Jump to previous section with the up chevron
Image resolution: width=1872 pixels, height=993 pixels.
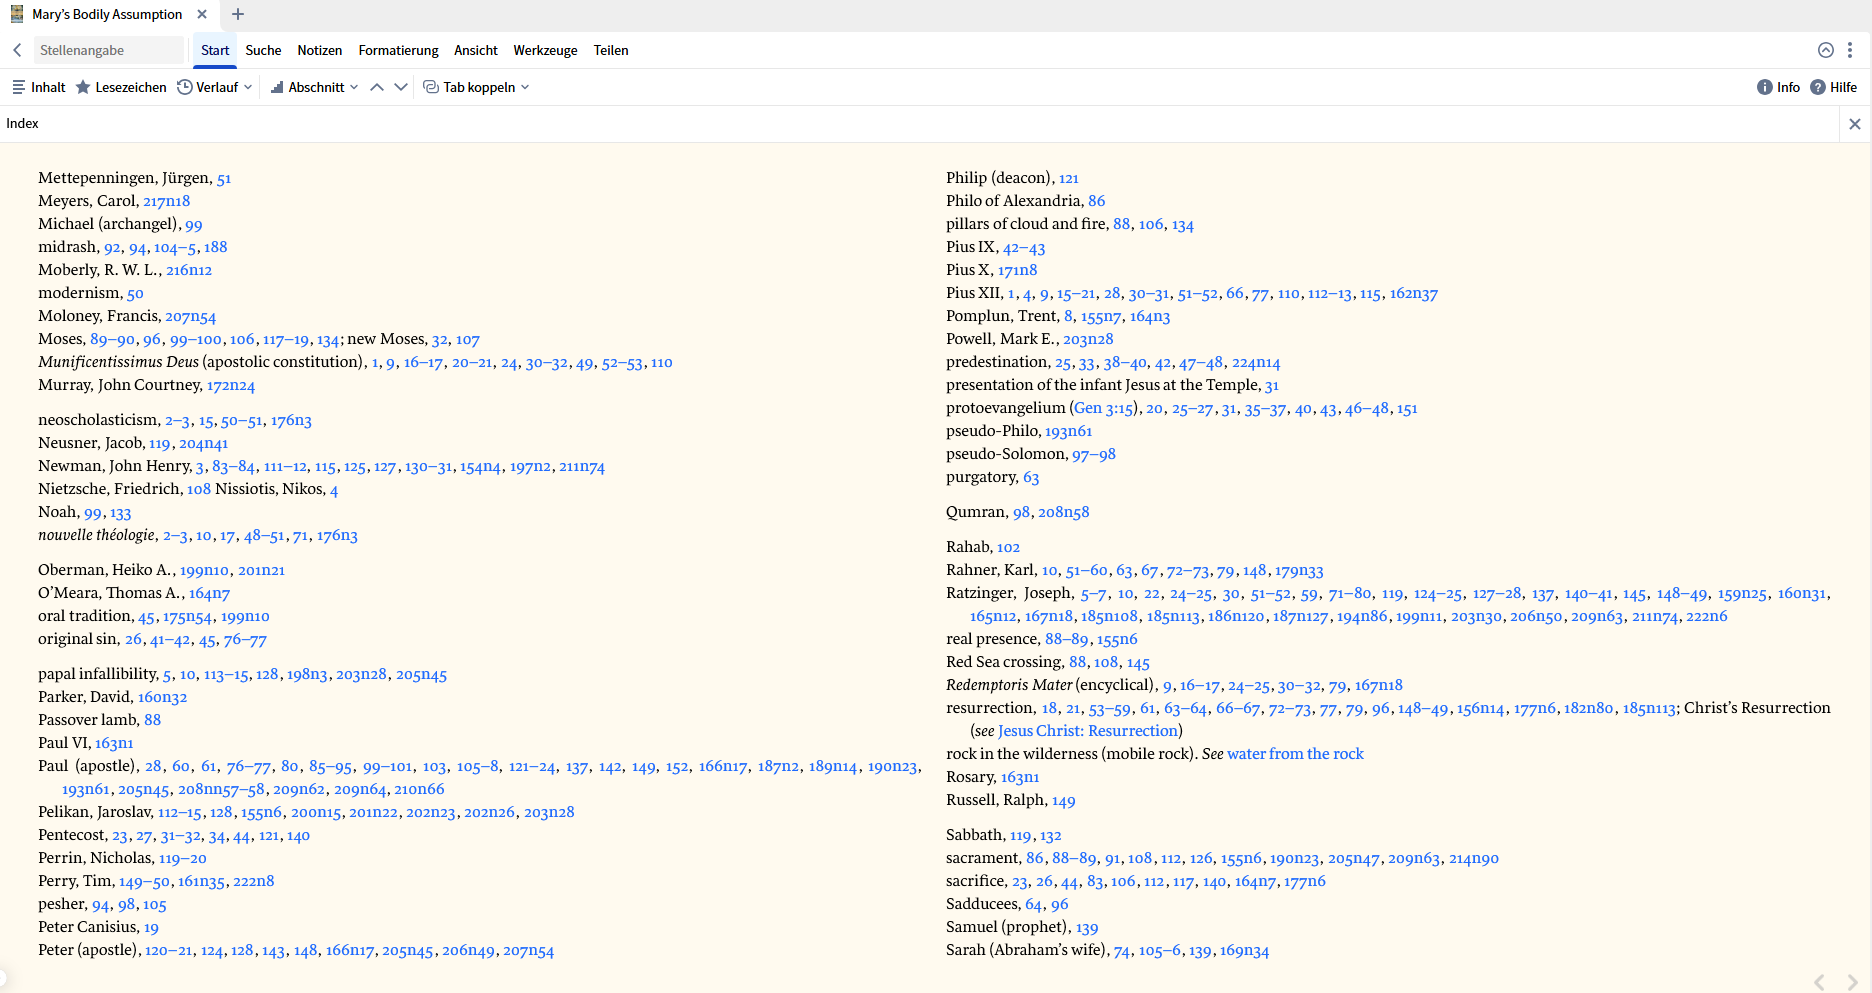point(378,87)
